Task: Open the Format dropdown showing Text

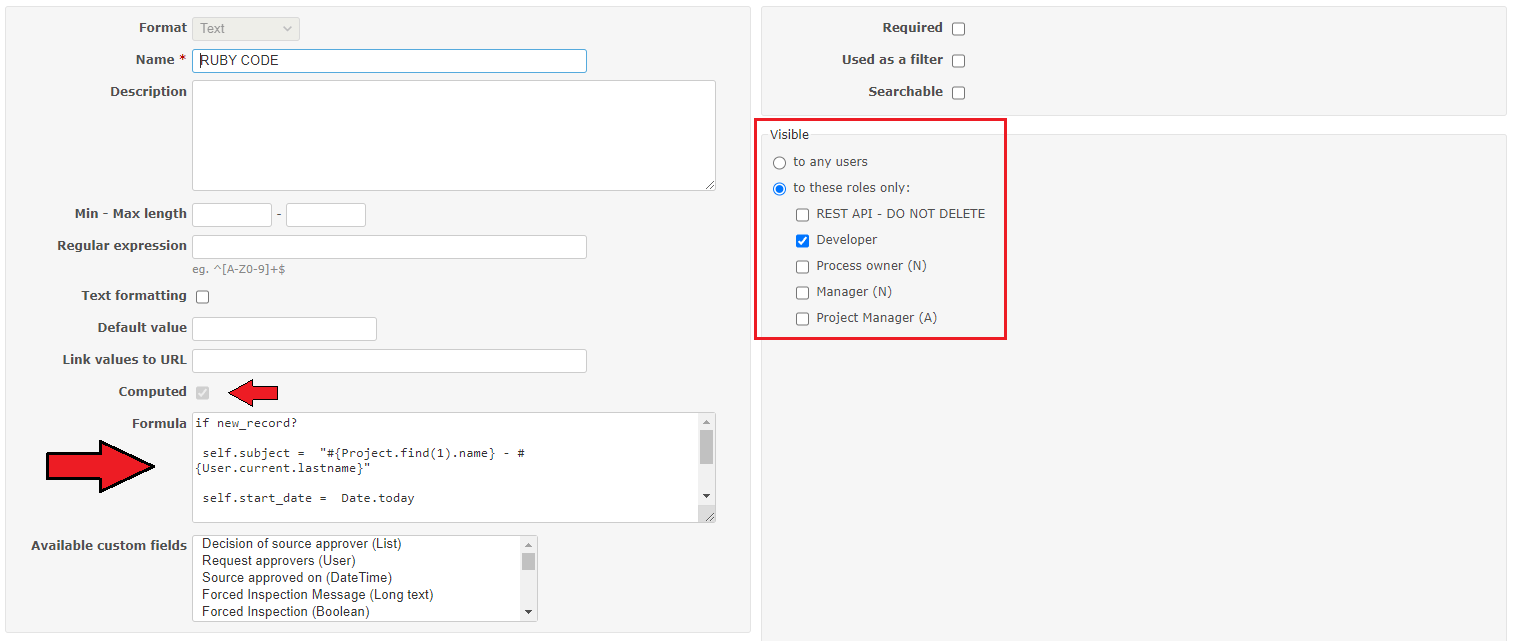Action: click(245, 28)
